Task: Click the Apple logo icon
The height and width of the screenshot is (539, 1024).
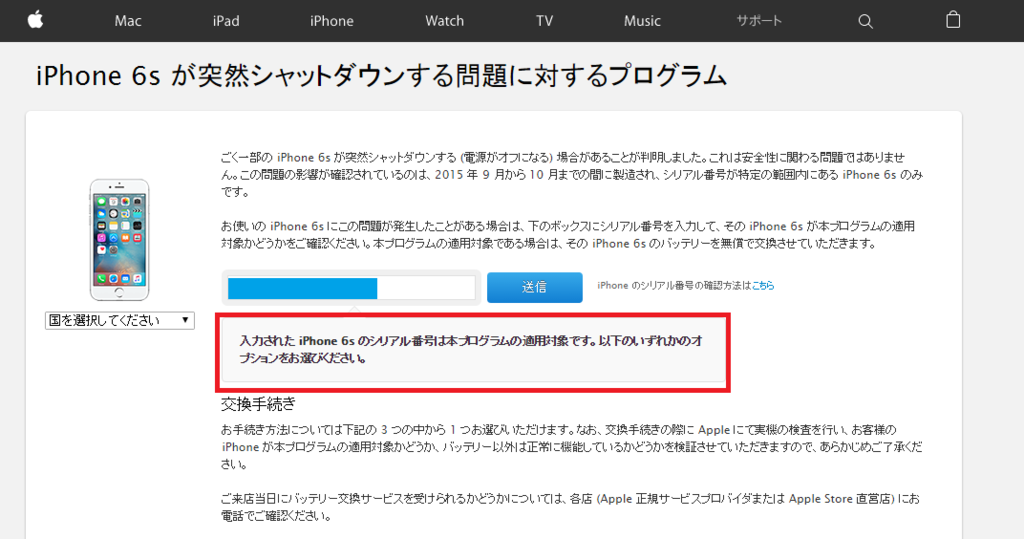Action: pos(35,20)
